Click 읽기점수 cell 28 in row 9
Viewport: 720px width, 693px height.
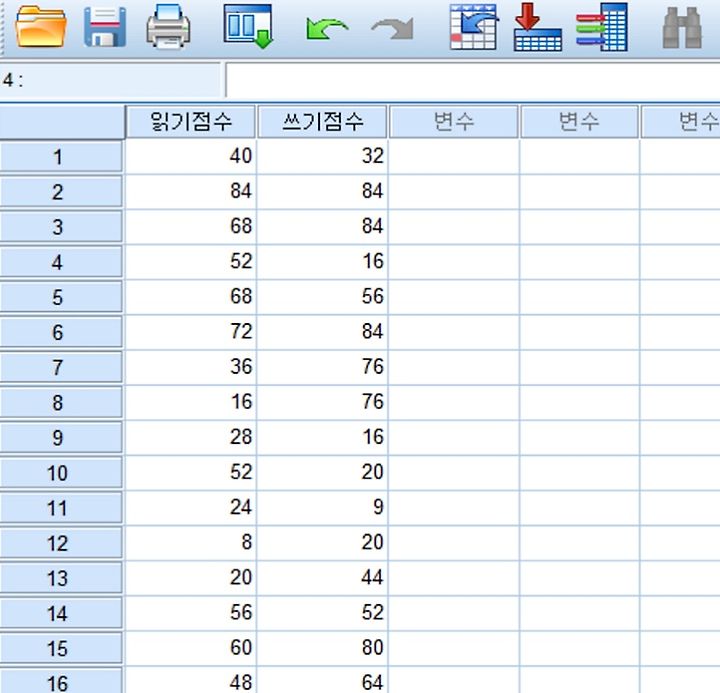pyautogui.click(x=191, y=438)
